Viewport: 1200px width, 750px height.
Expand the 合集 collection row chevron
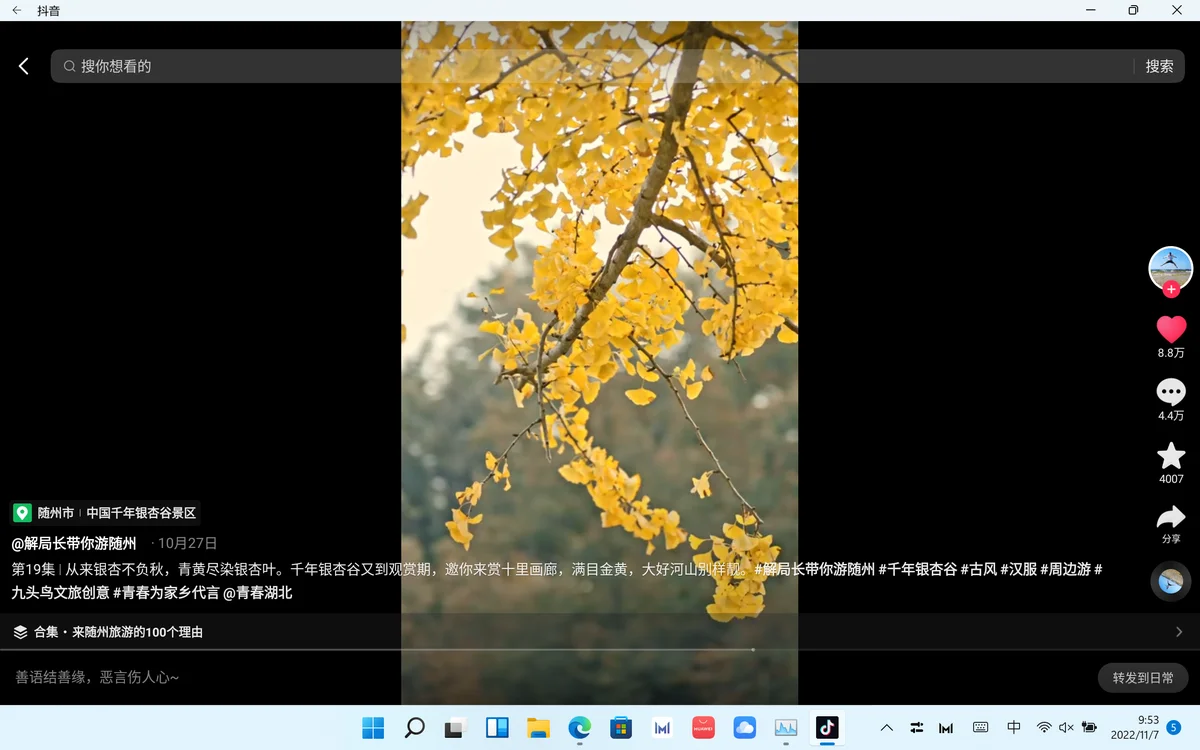click(1179, 632)
